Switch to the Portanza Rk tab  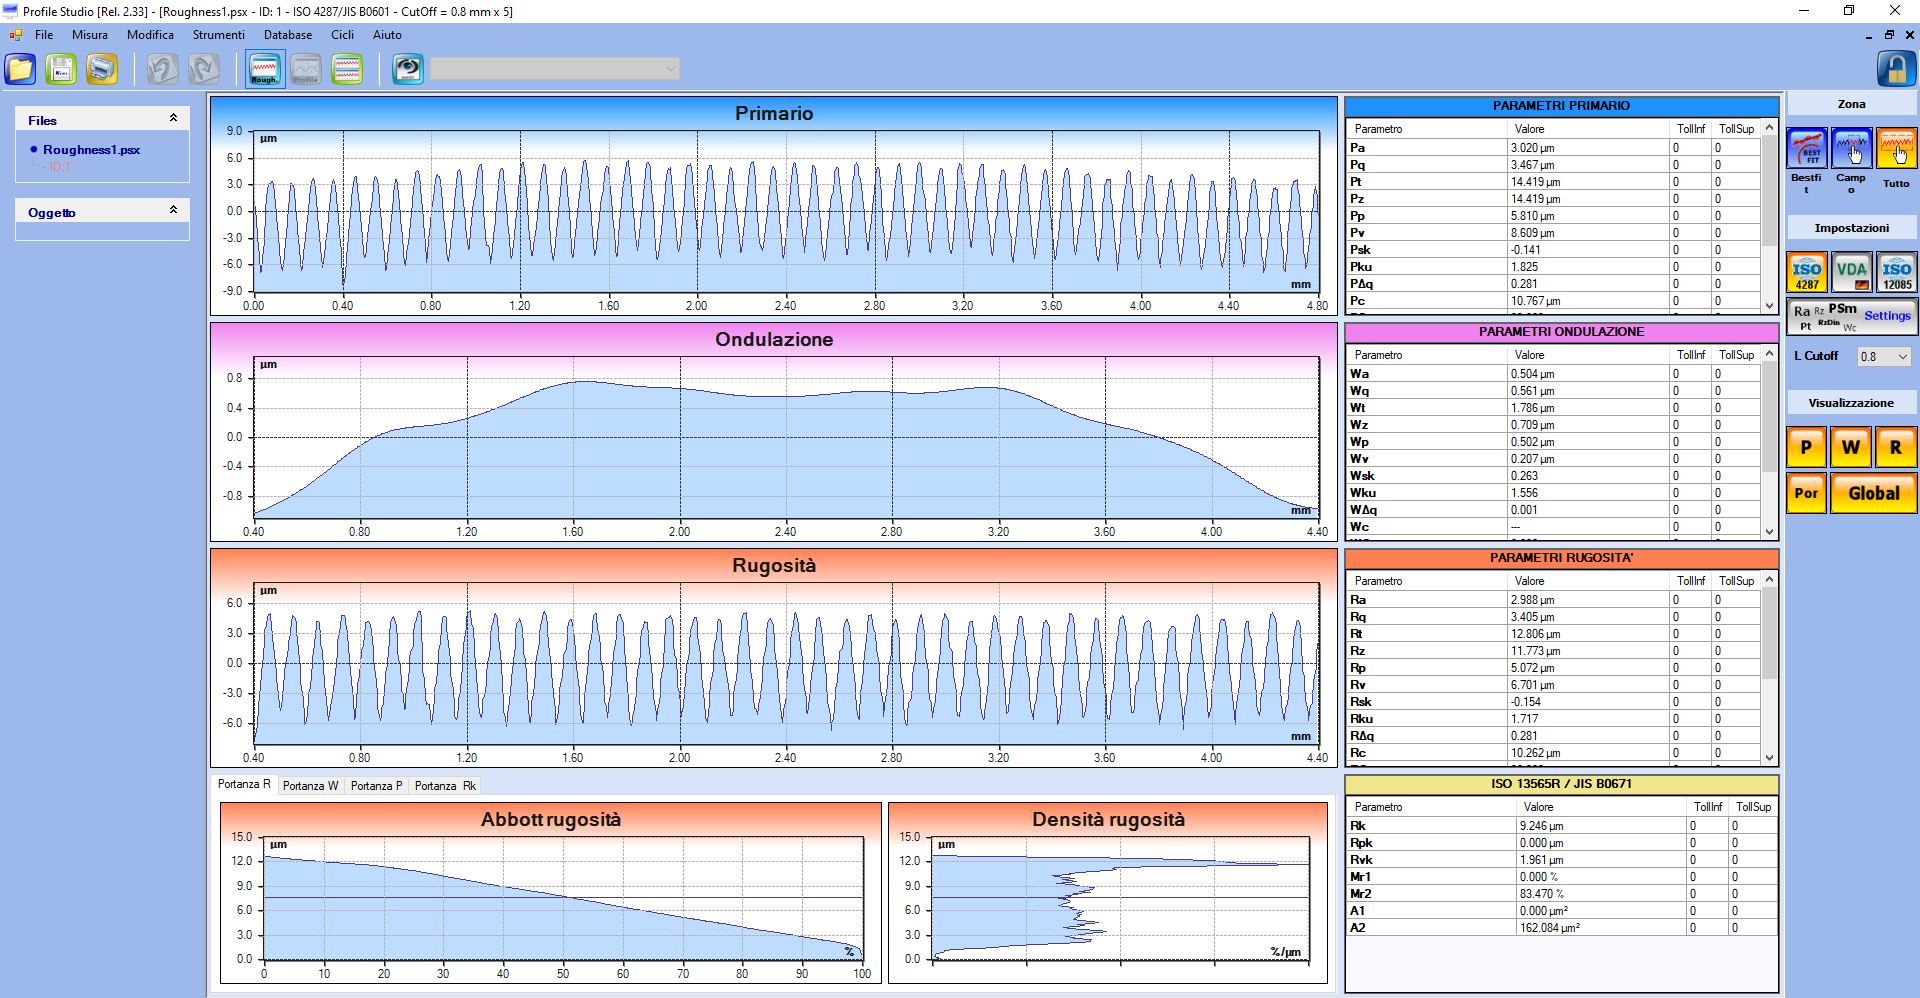coord(445,786)
